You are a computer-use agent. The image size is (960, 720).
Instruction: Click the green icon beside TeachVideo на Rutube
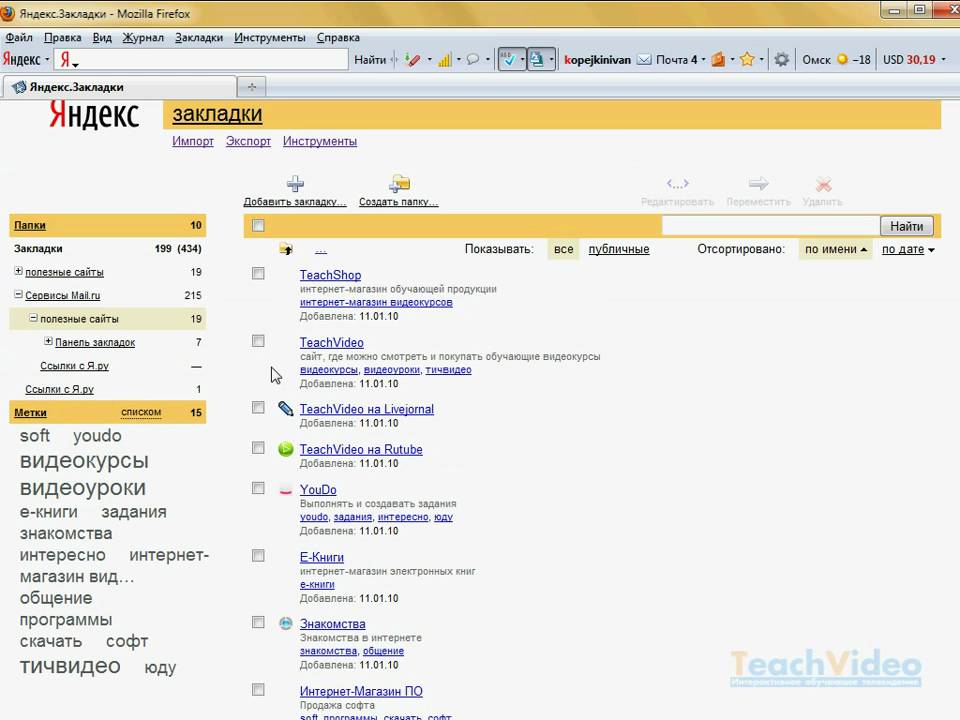[285, 449]
